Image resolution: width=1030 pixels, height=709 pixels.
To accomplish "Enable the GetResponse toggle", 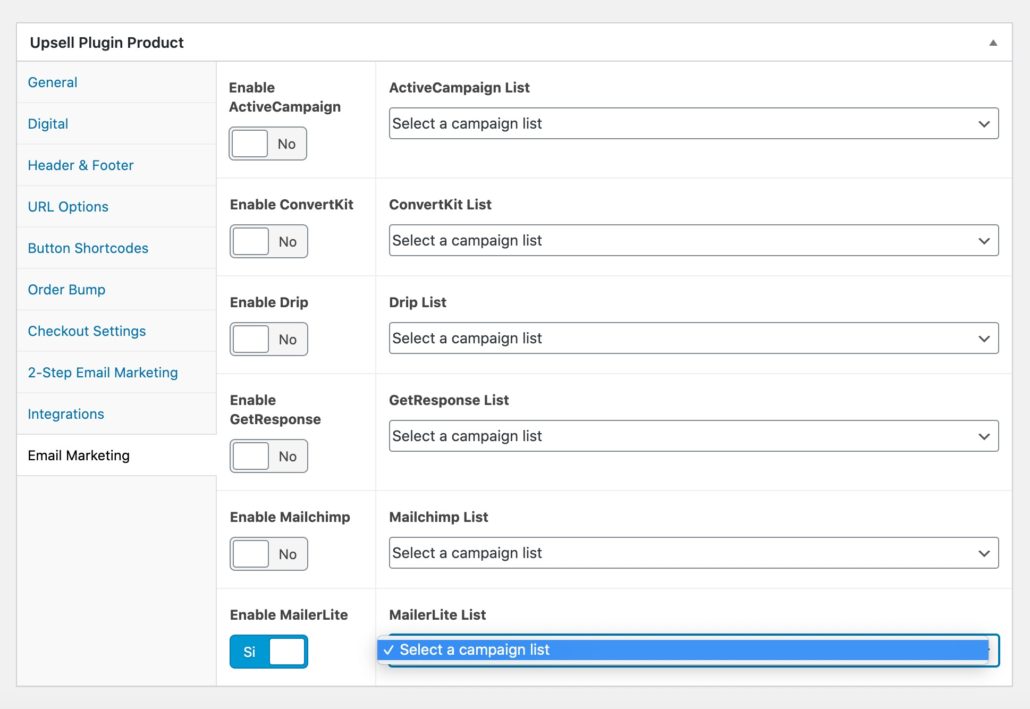I will tap(267, 456).
